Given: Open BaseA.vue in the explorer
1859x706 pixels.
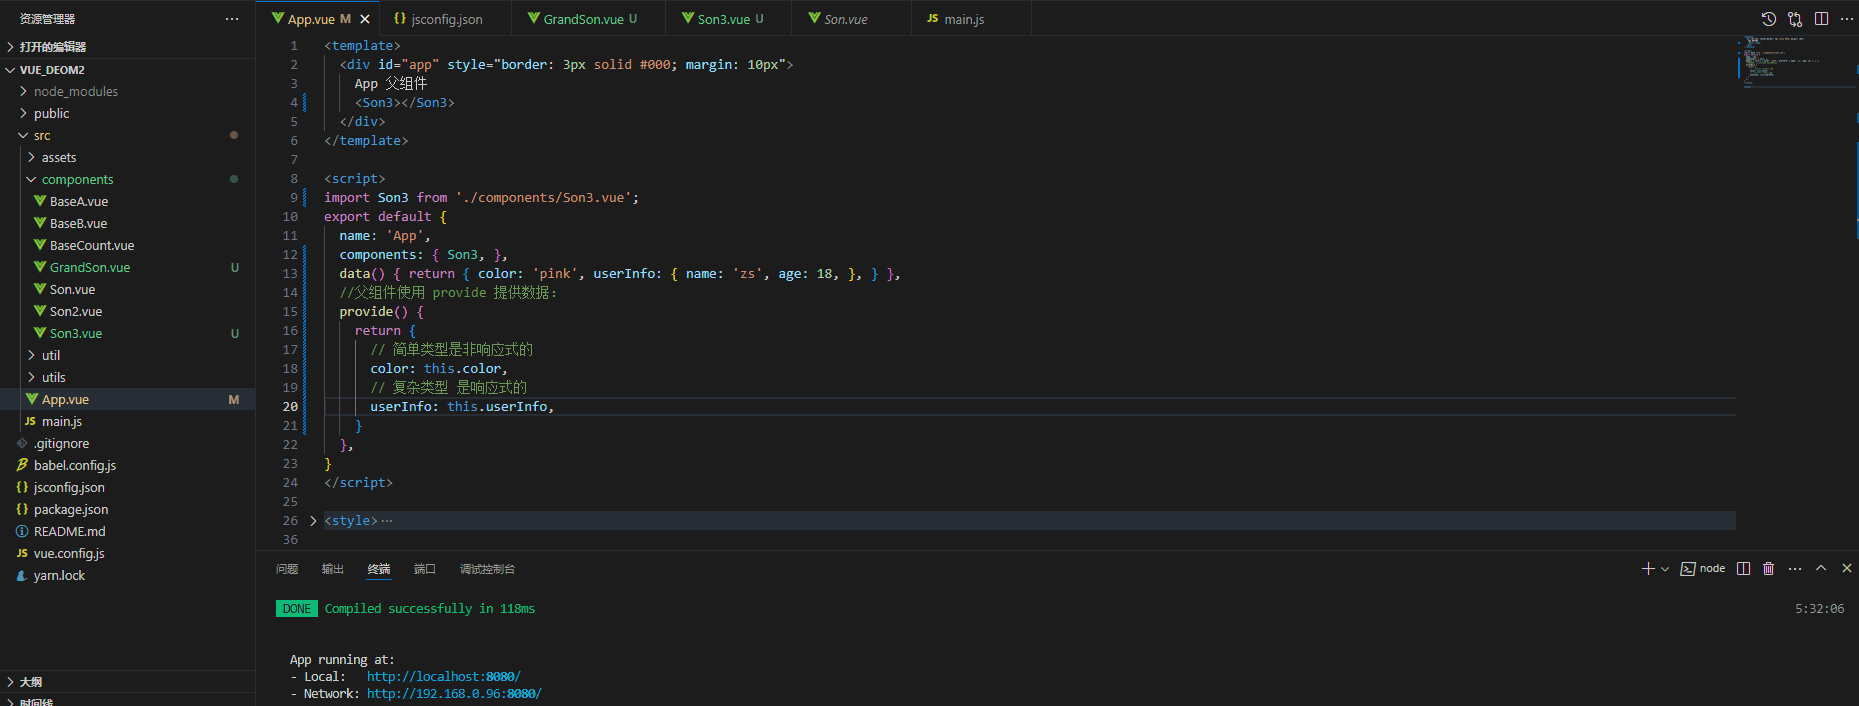Looking at the screenshot, I should (x=127, y=201).
